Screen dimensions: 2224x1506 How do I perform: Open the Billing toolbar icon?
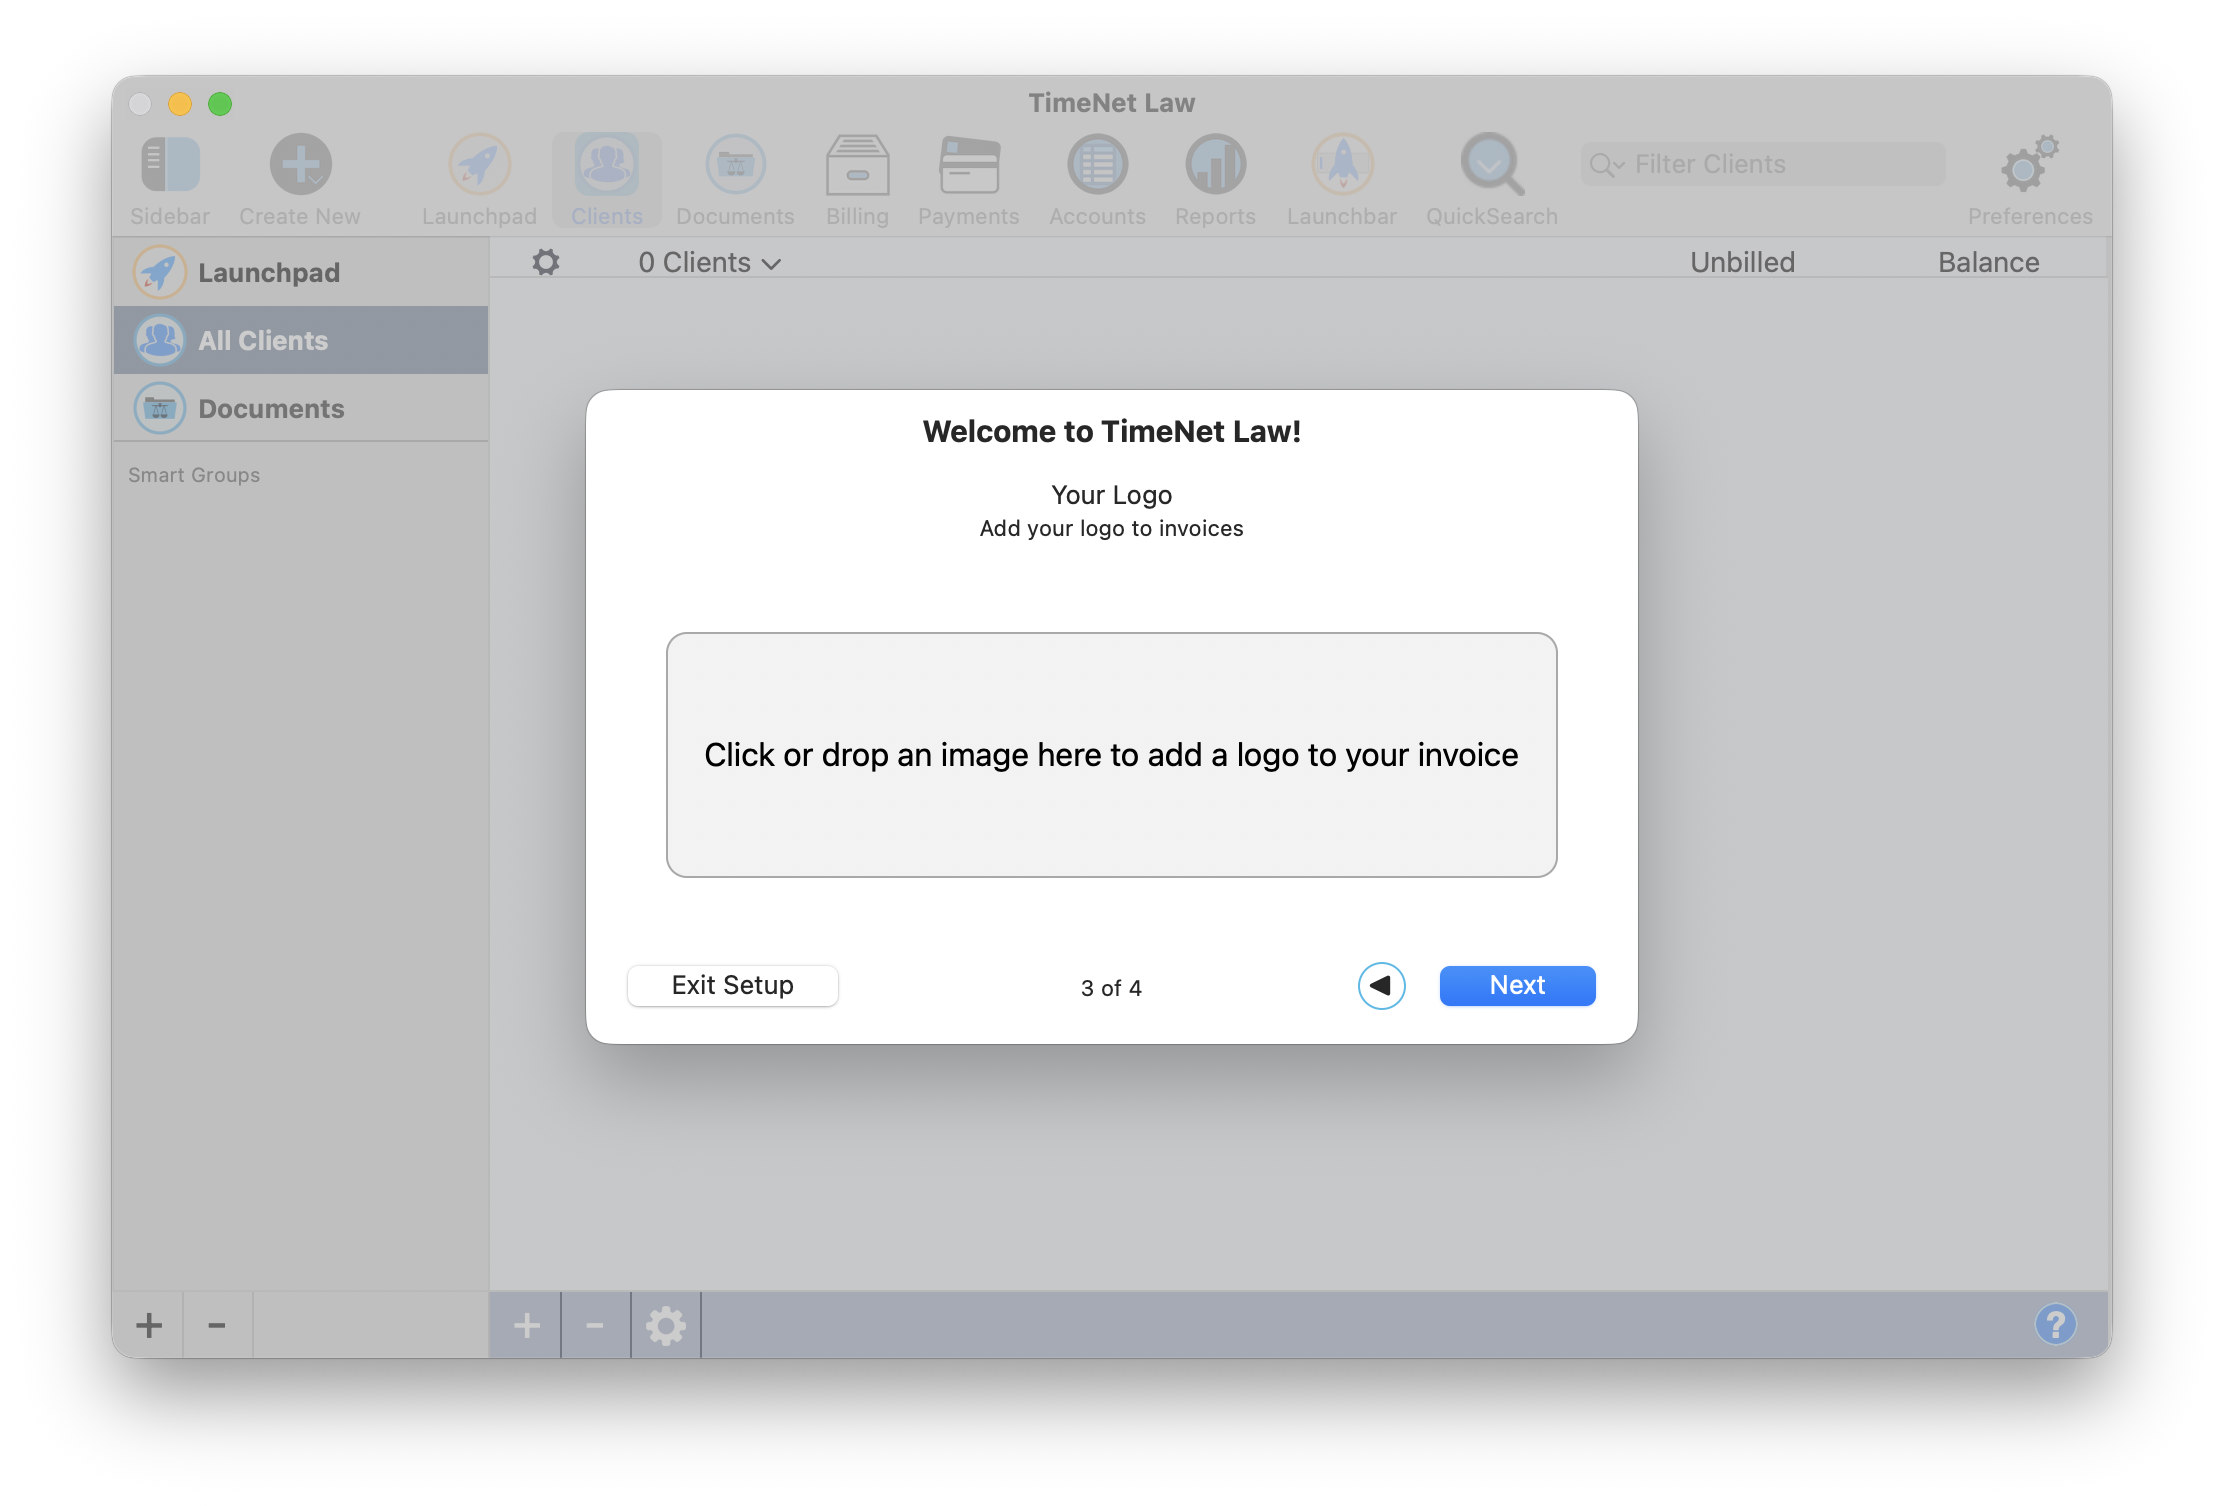(857, 165)
